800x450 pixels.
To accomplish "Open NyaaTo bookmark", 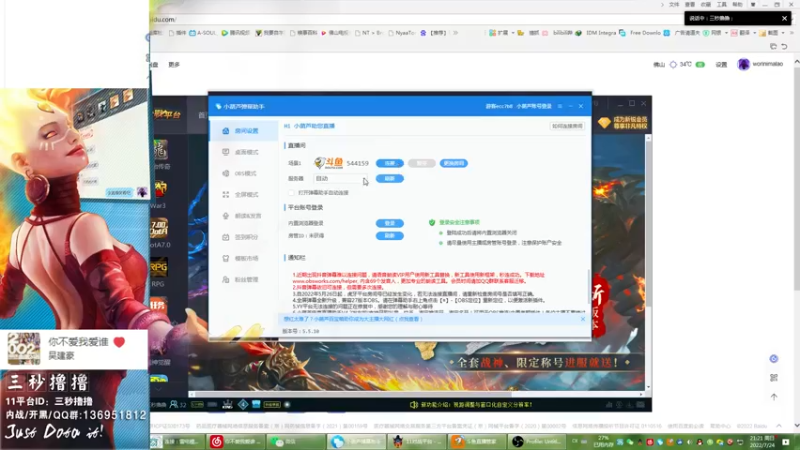I will (x=401, y=33).
